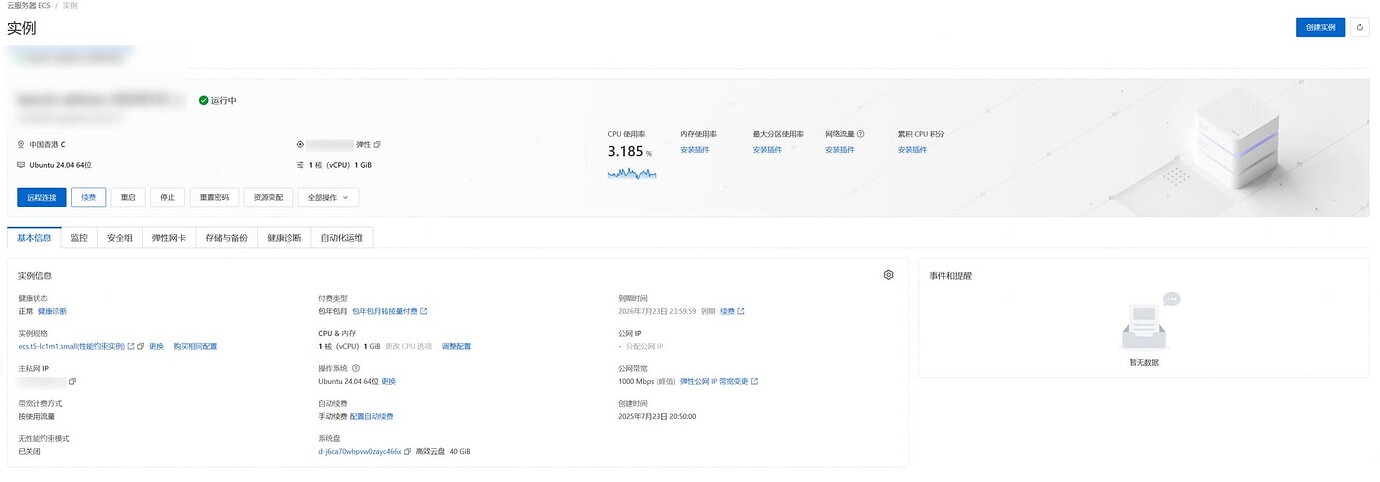Go to the 存储与备份 tab
Screen dimensions: 1380x482
pyautogui.click(x=226, y=238)
